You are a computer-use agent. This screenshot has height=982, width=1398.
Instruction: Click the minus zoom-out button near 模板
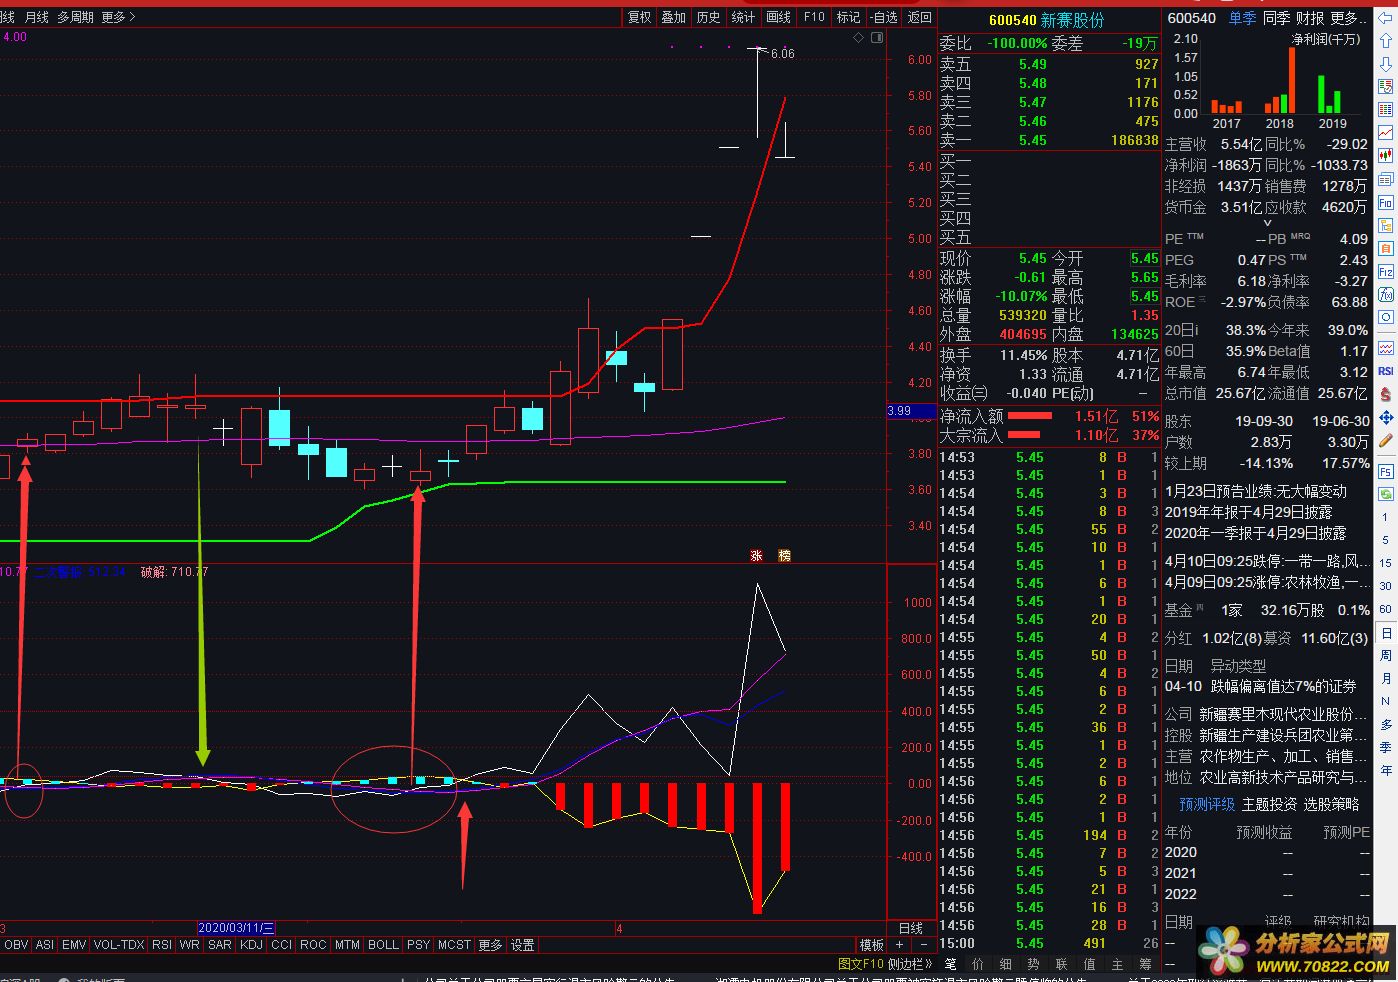pyautogui.click(x=922, y=945)
